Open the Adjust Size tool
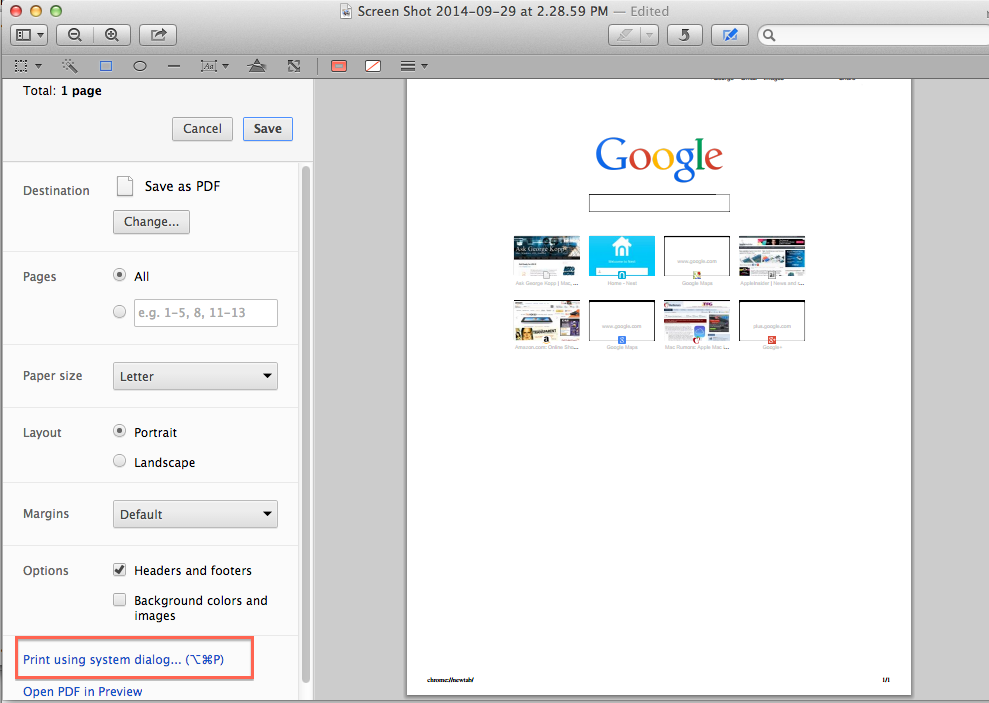The width and height of the screenshot is (989, 703). click(x=294, y=66)
